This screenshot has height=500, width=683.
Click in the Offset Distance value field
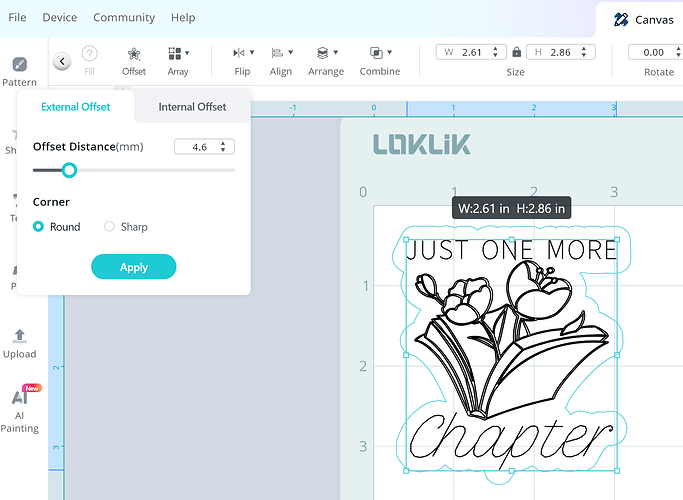coord(199,147)
